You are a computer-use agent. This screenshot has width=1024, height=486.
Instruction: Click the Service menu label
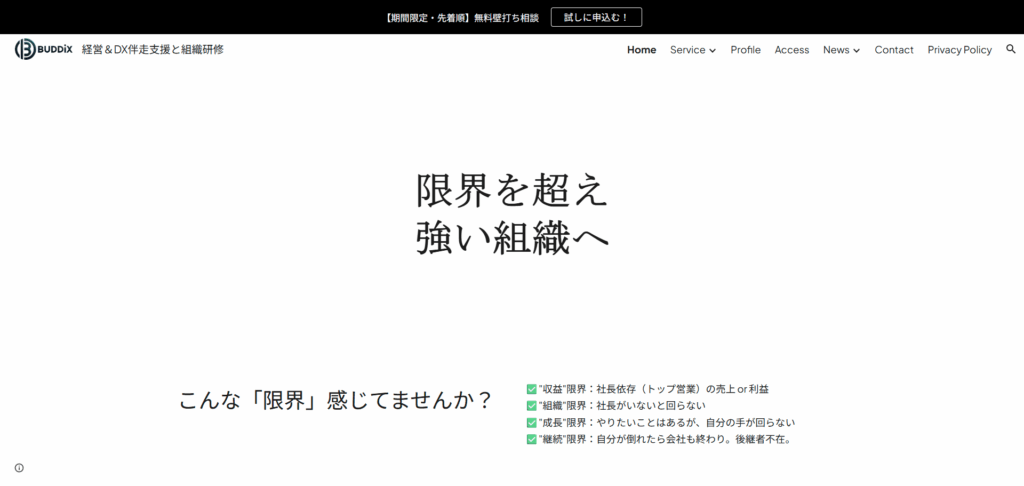[x=687, y=50]
